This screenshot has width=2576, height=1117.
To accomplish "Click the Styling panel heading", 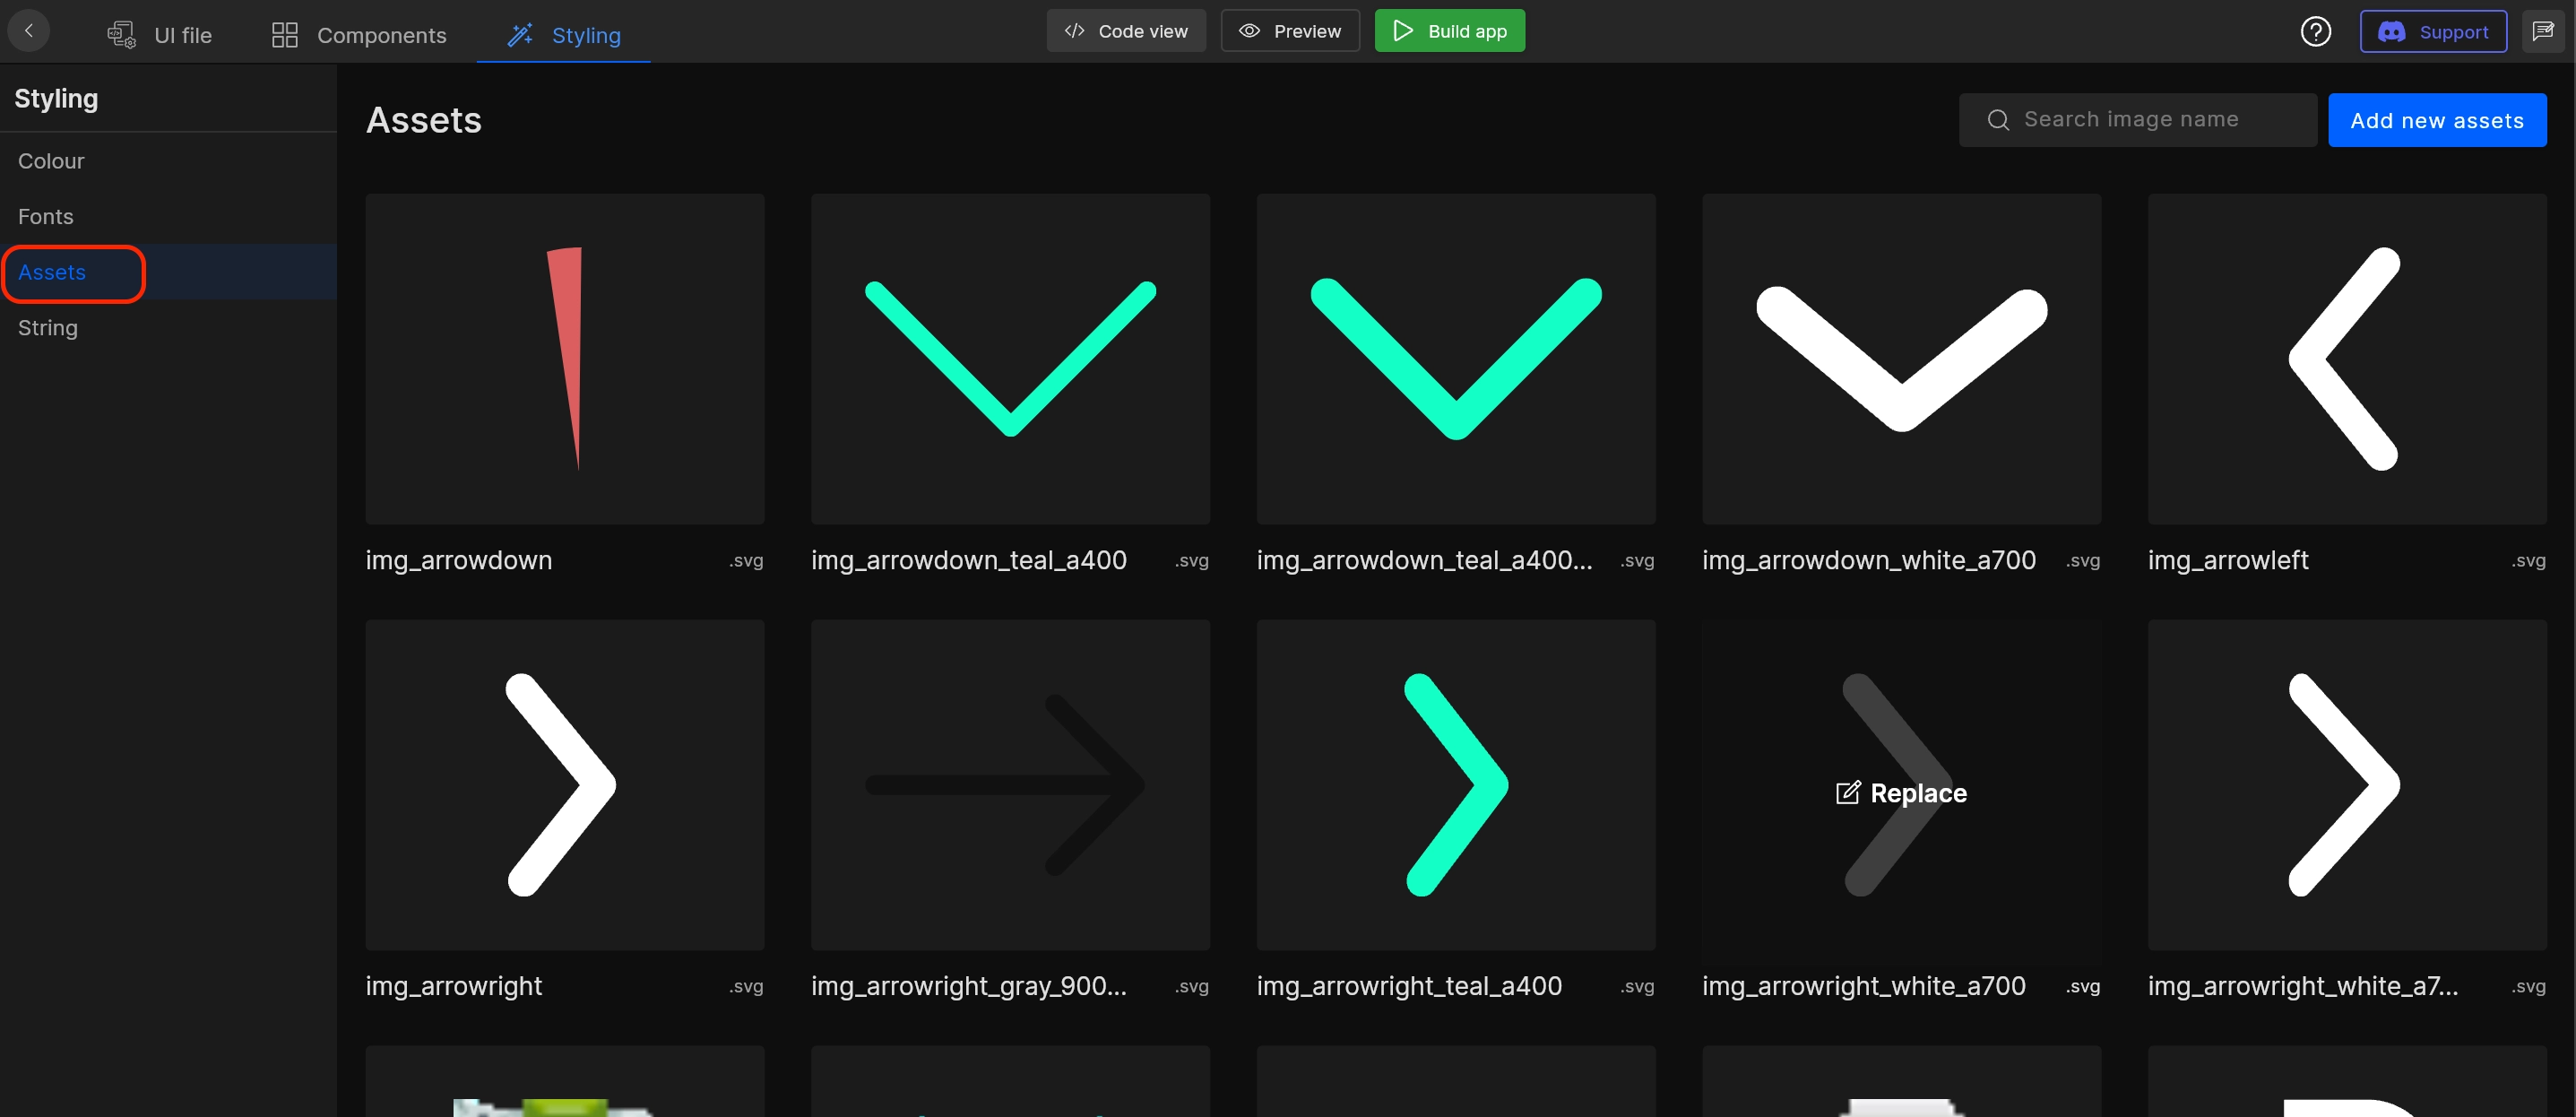I will point(56,98).
